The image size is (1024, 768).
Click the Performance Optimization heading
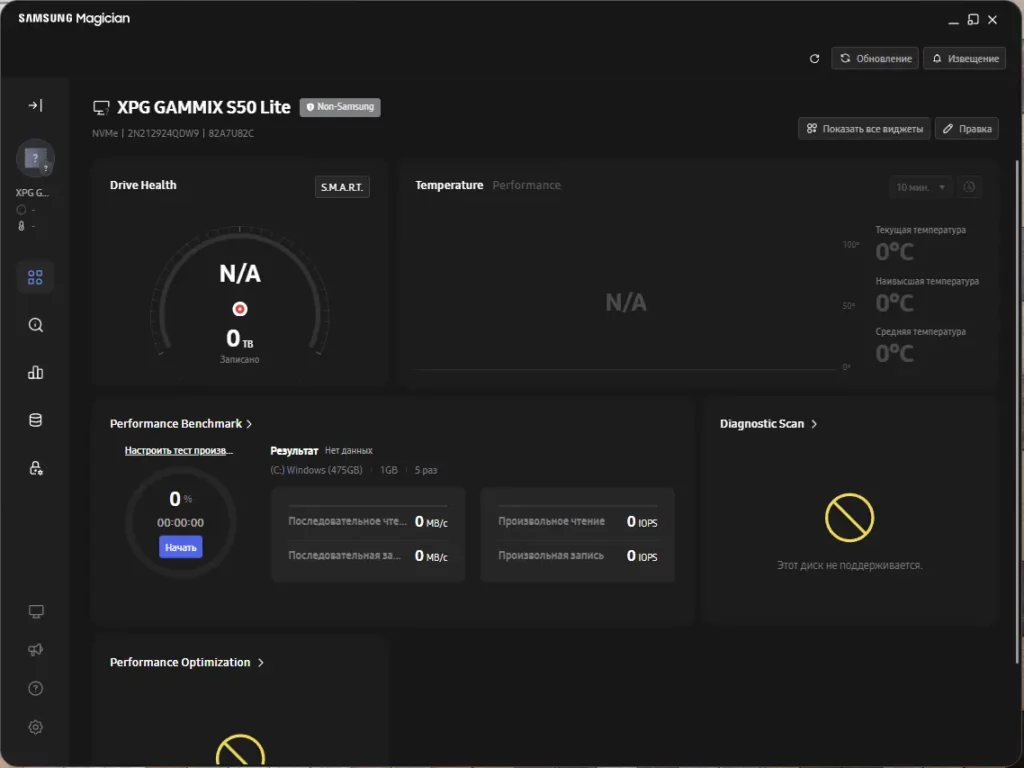point(180,663)
